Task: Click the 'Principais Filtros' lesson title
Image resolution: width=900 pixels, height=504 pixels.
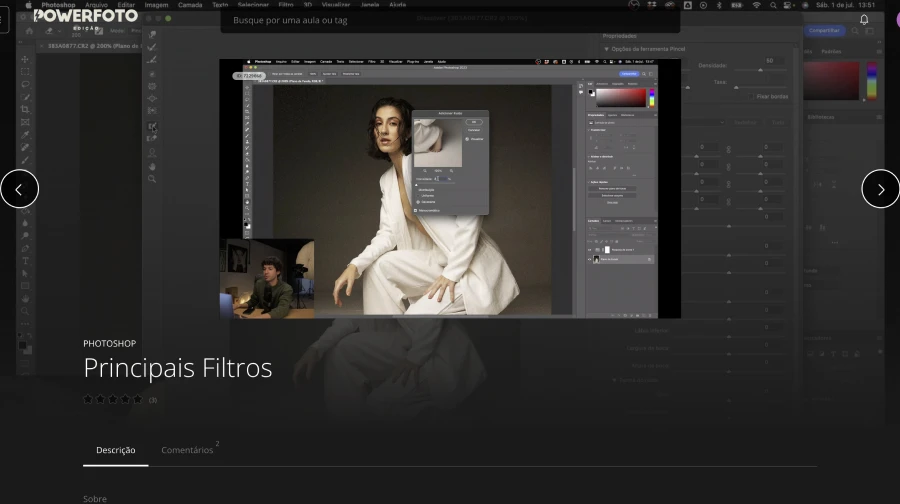Action: (x=177, y=368)
